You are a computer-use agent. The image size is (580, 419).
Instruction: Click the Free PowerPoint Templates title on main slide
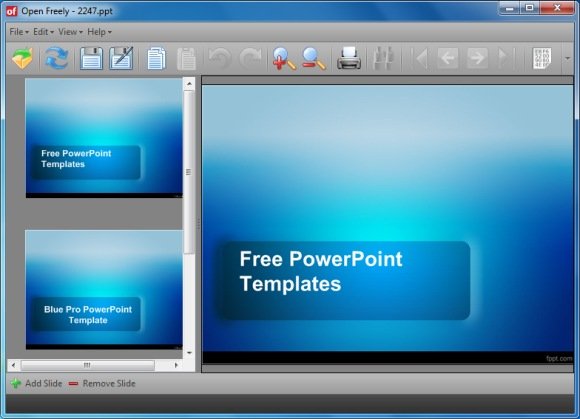pos(321,271)
